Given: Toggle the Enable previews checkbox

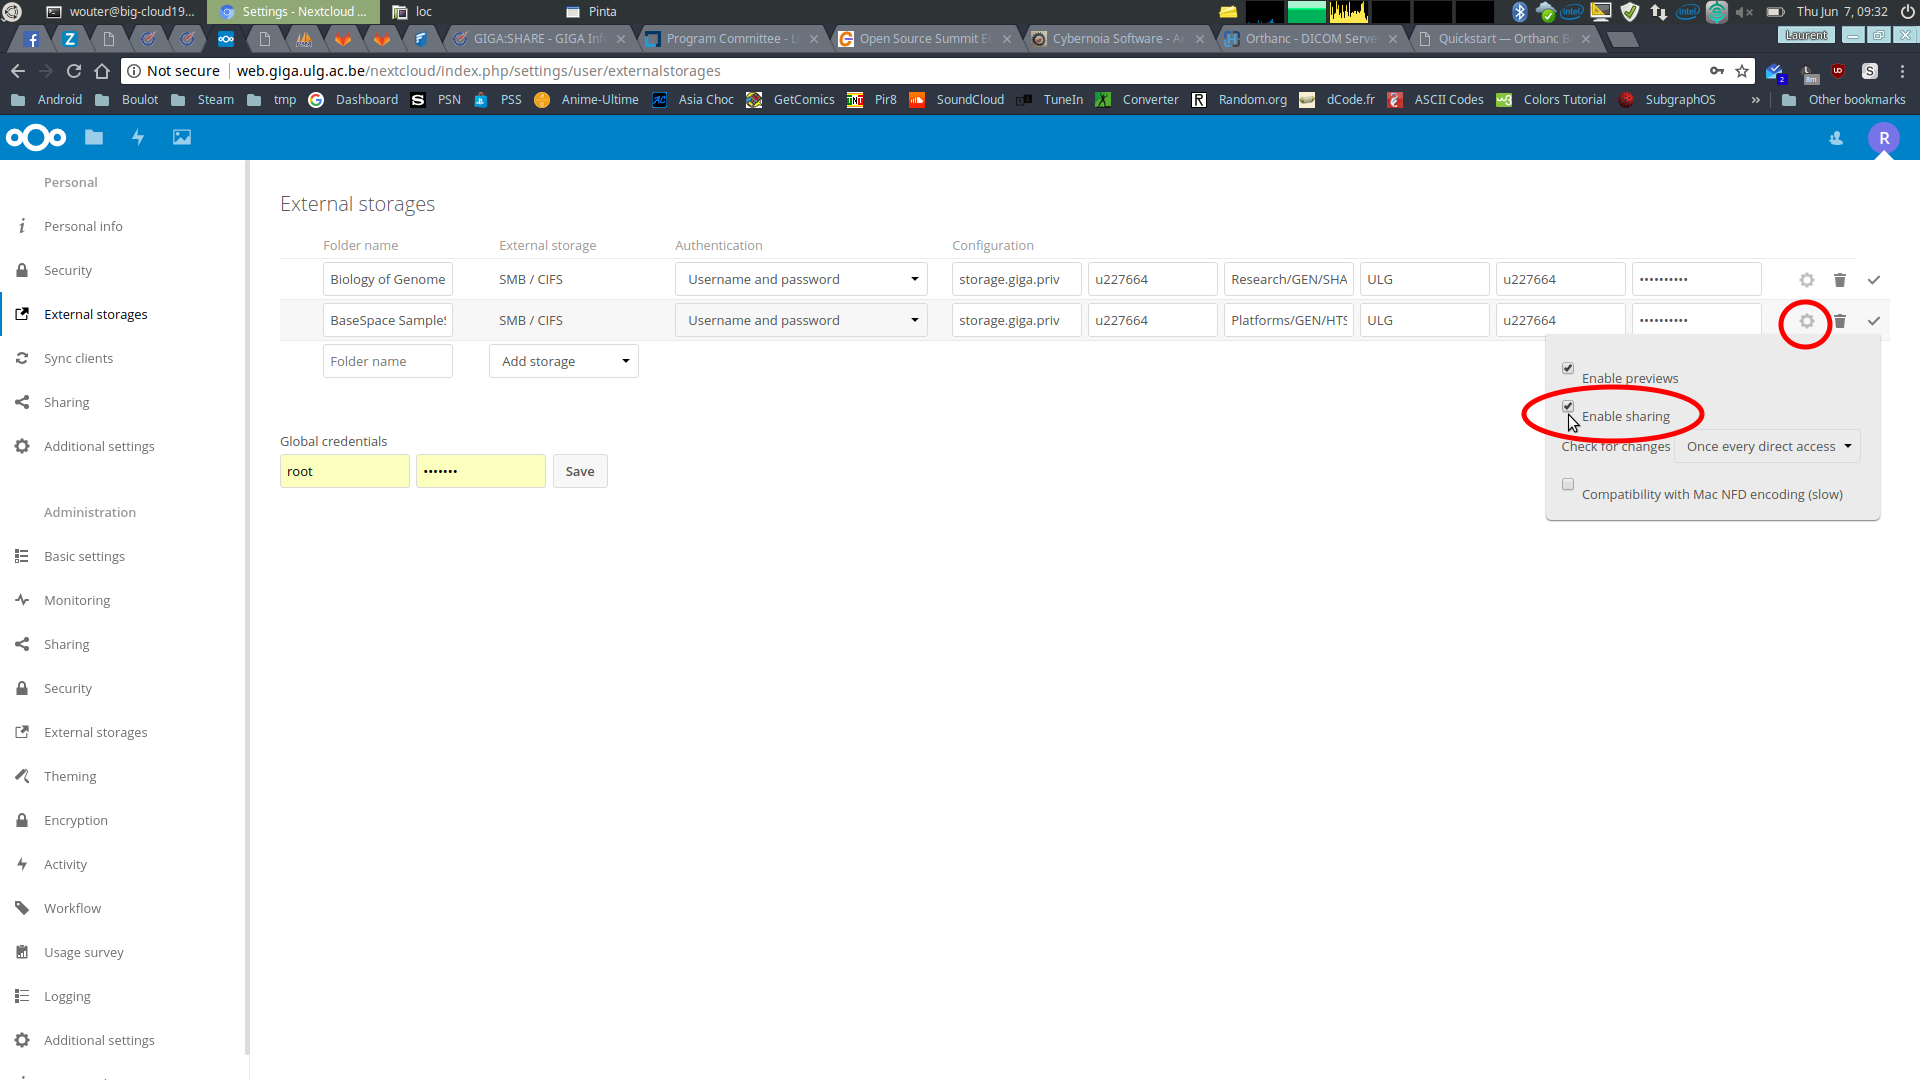Looking at the screenshot, I should coord(1568,368).
